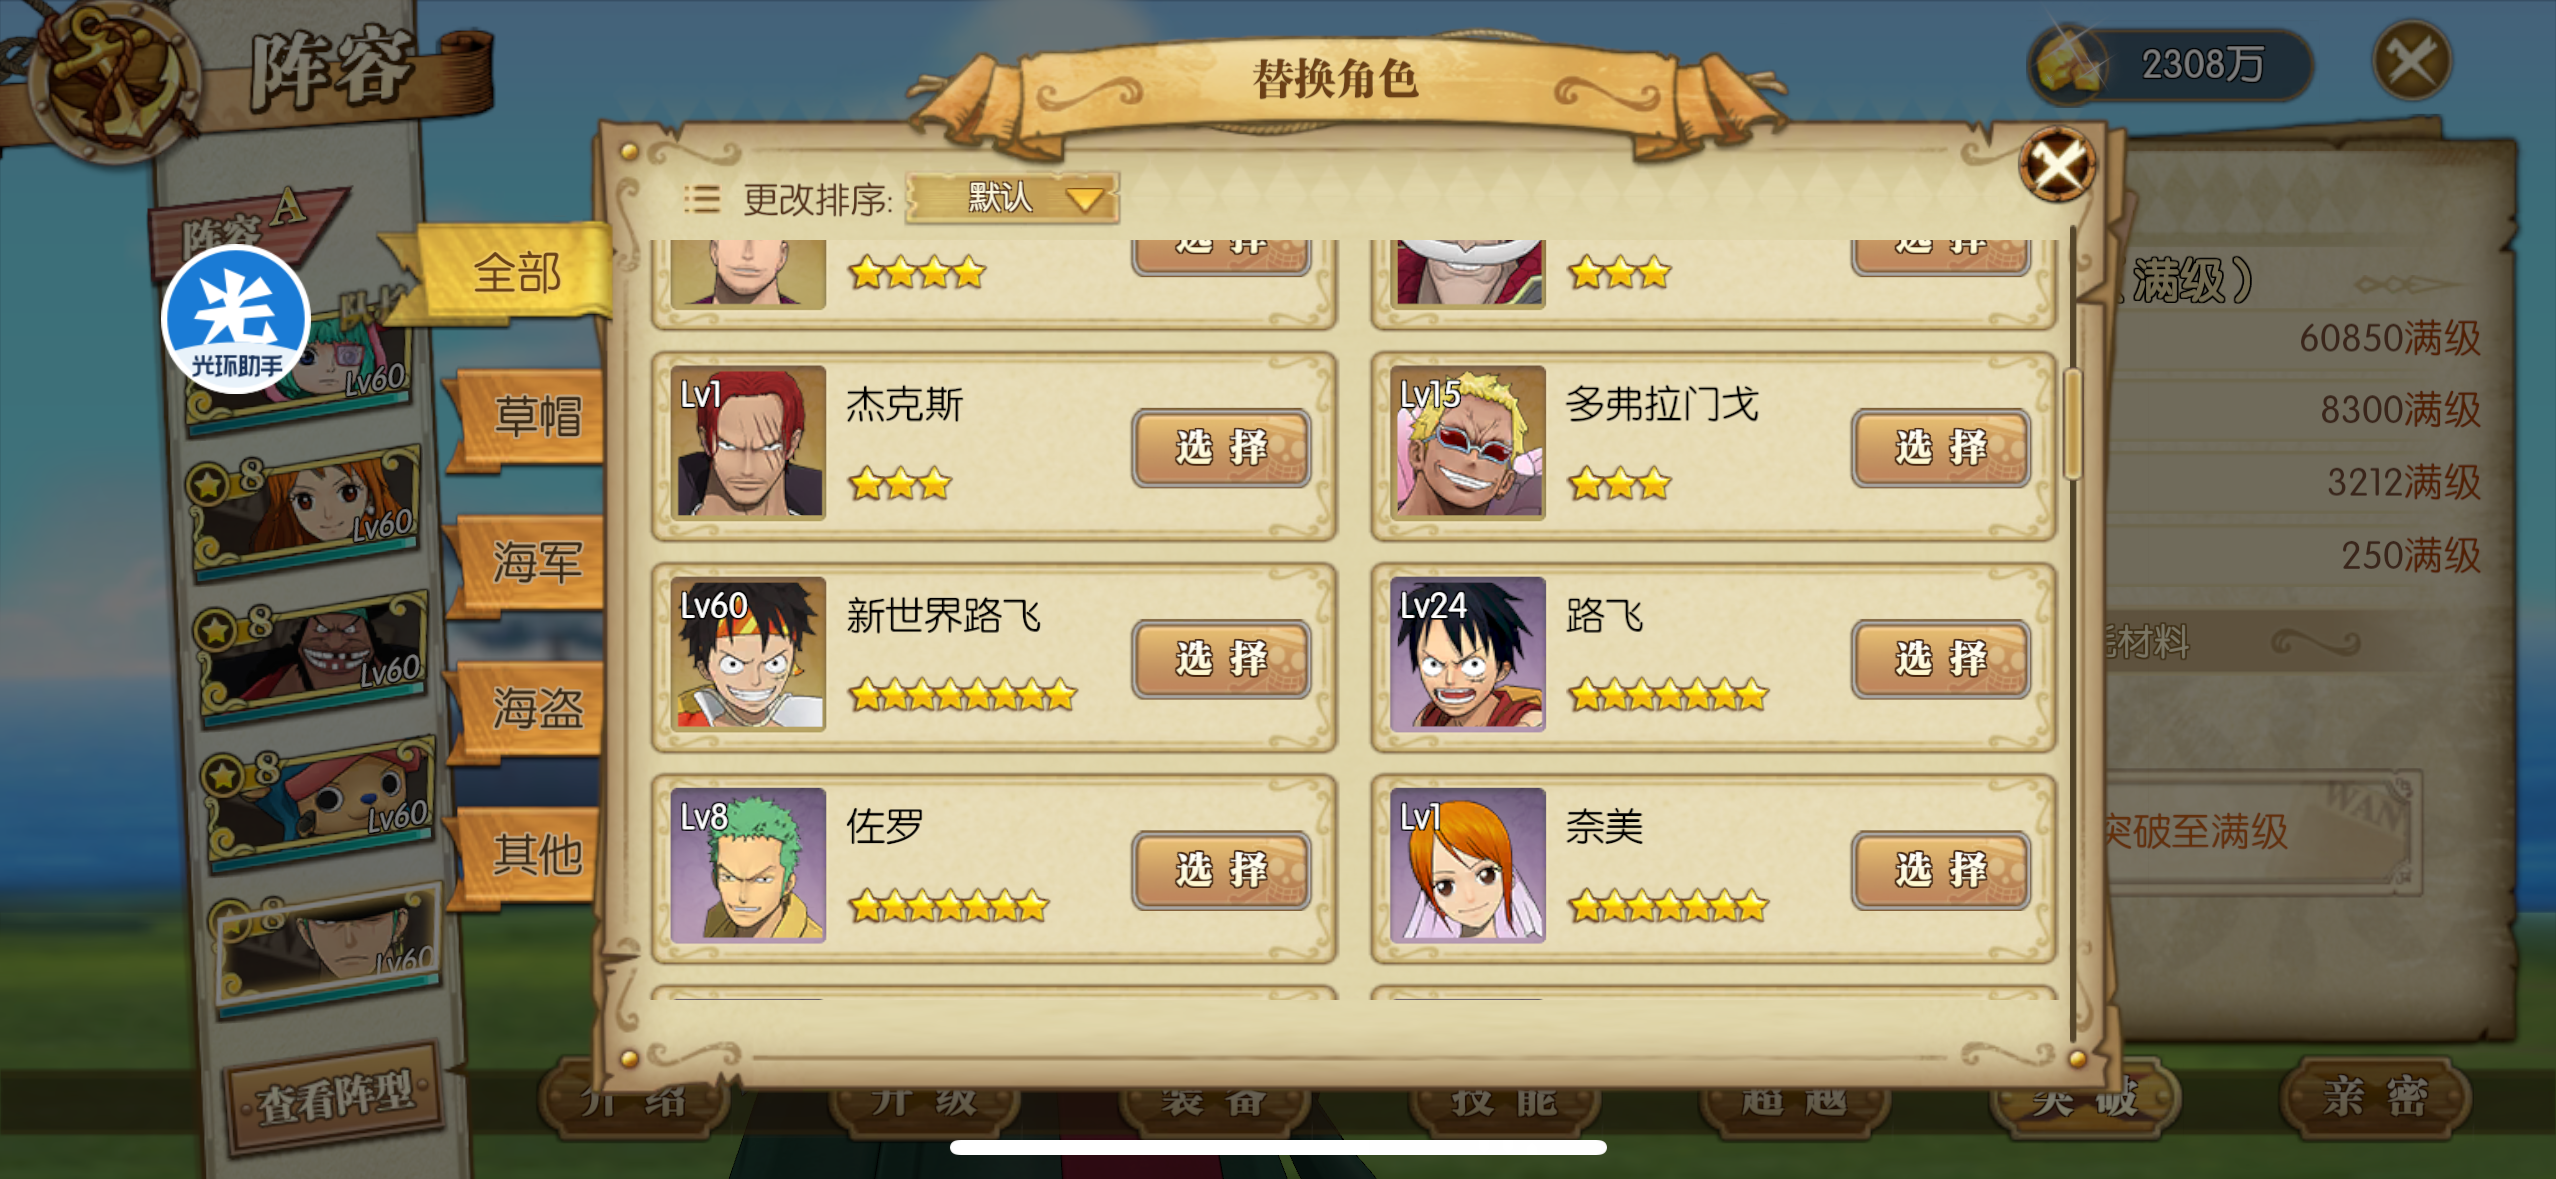Select Nami's Lv60 portrait in the lineup
The image size is (2556, 1179).
point(308,509)
